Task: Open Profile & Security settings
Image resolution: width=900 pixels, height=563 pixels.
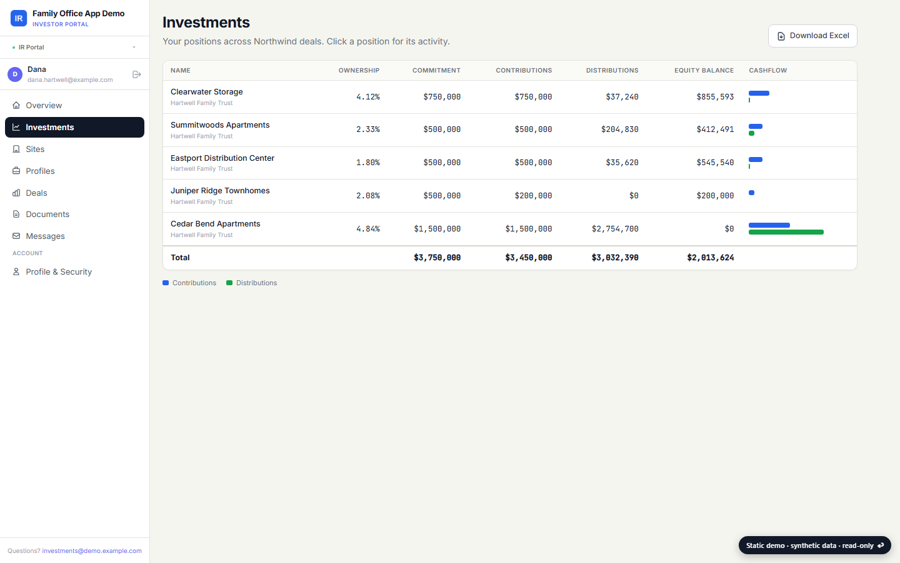Action: (x=75, y=272)
